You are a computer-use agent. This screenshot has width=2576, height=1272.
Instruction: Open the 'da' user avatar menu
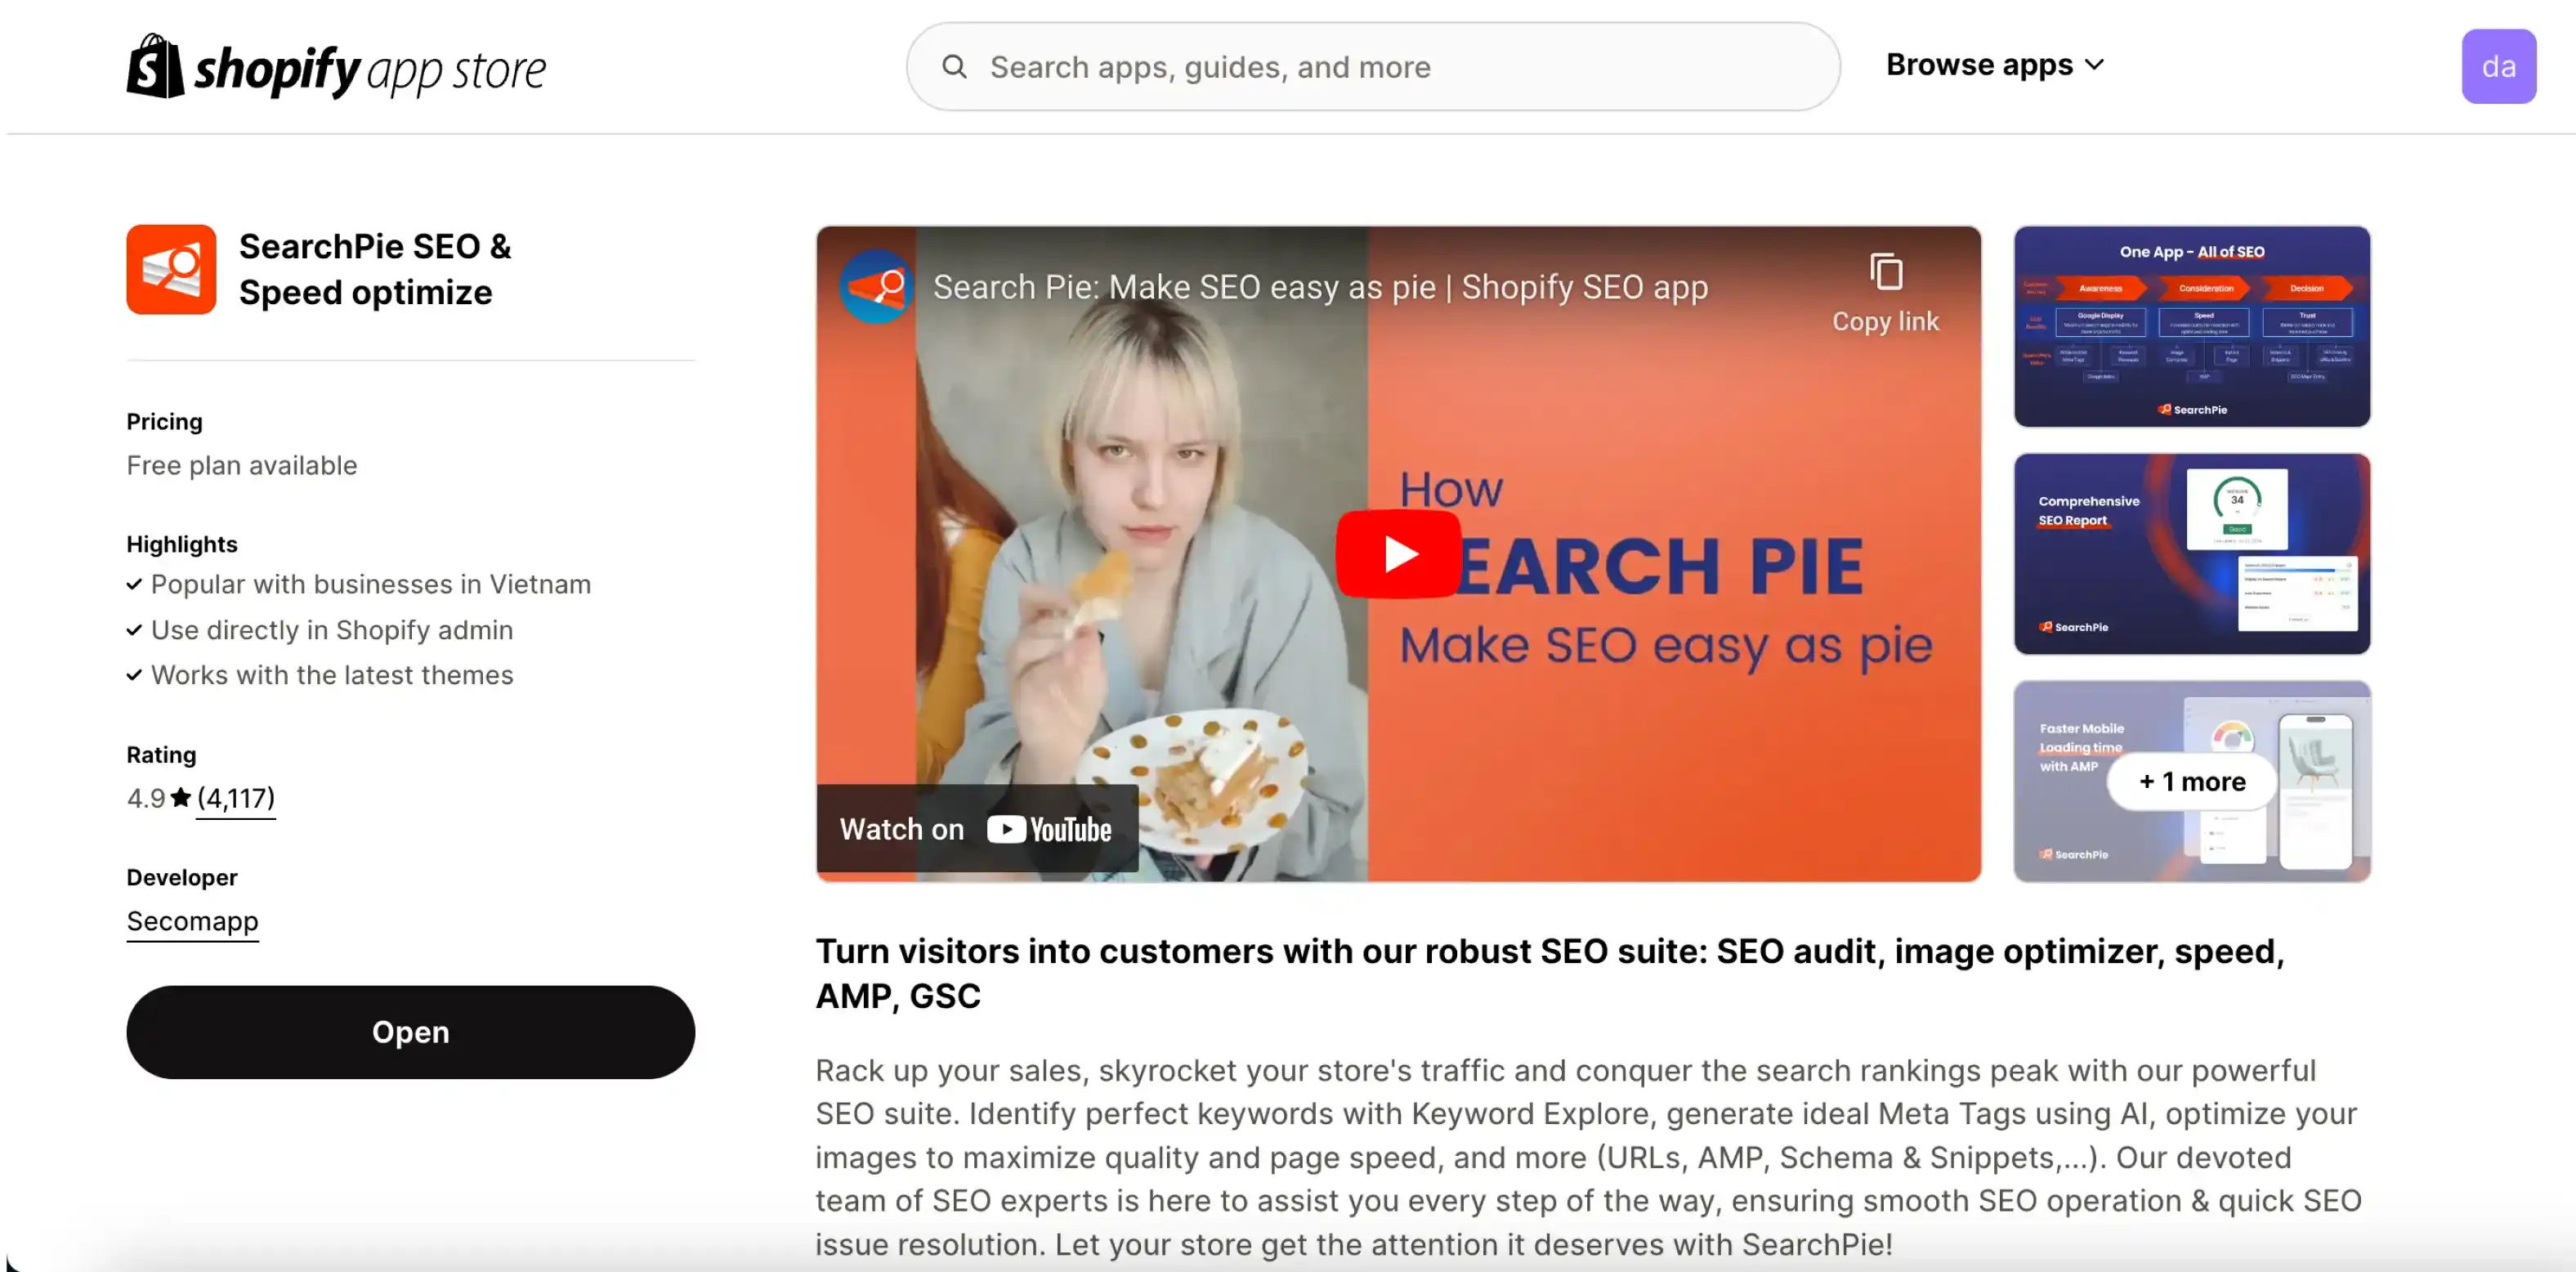[2498, 67]
